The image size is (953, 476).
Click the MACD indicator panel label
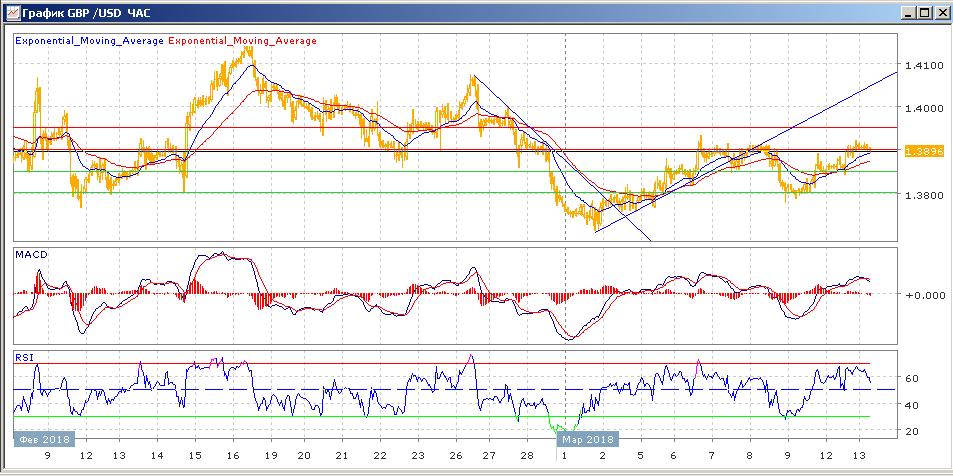coord(31,255)
